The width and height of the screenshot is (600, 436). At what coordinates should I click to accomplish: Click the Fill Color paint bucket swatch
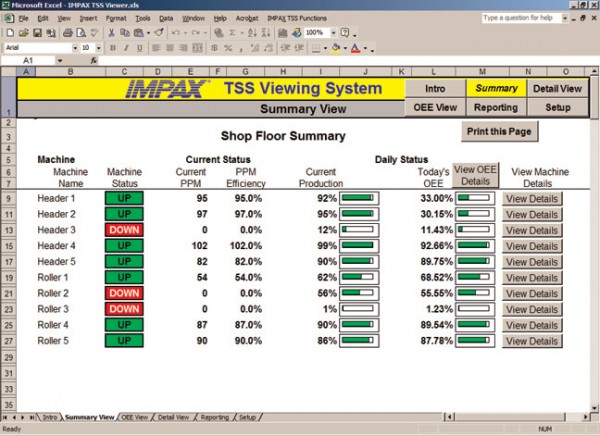point(336,47)
